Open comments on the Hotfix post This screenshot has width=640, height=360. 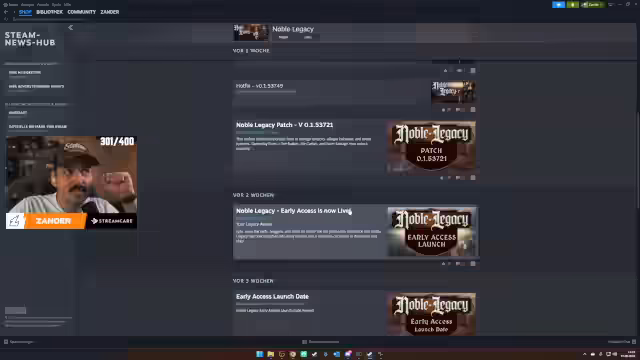pos(458,110)
